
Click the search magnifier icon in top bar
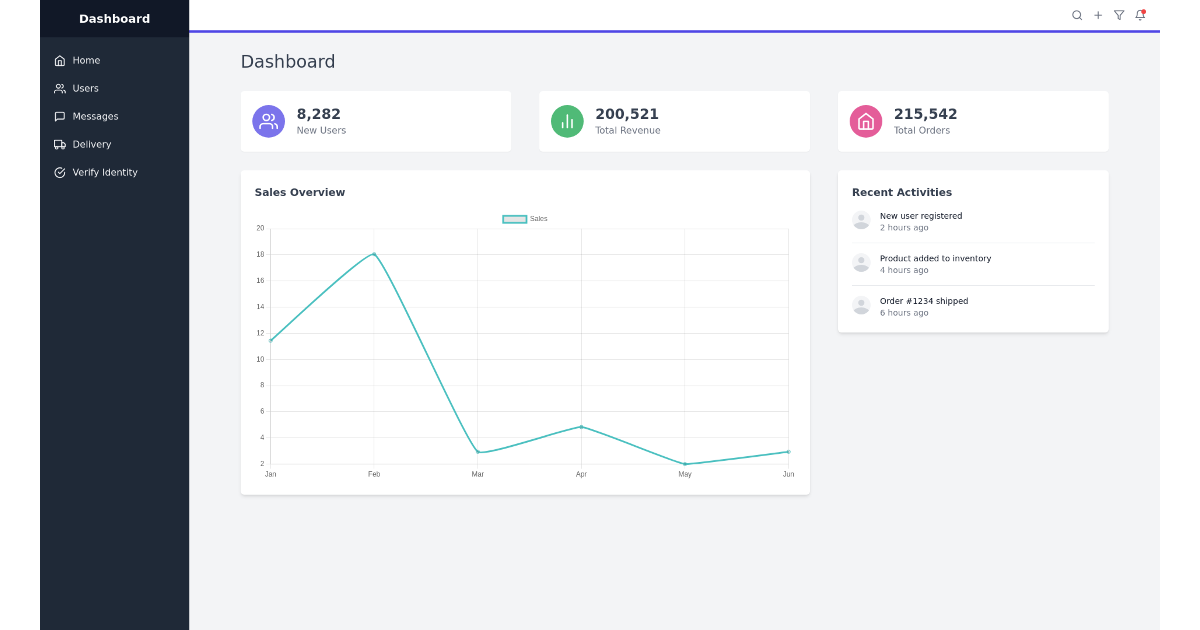(1077, 15)
